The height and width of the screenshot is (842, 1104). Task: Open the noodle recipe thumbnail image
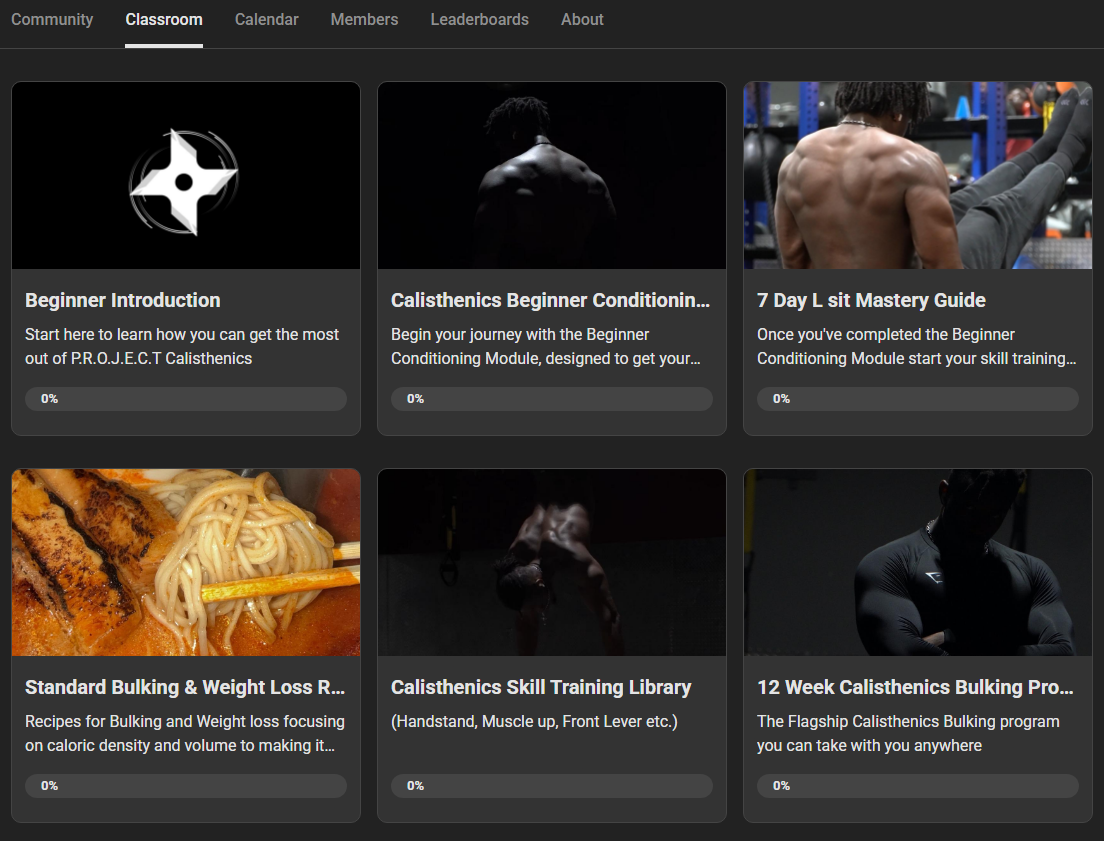click(186, 563)
